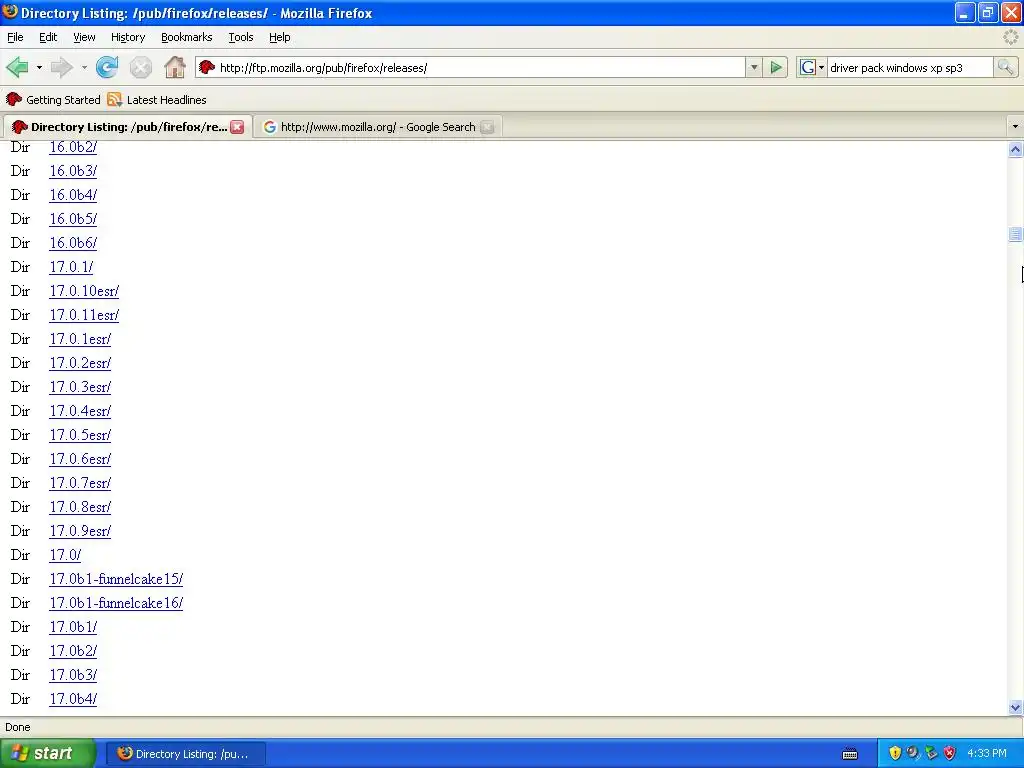Open the Forward history dropdown arrow
Viewport: 1024px width, 768px height.
pos(84,67)
